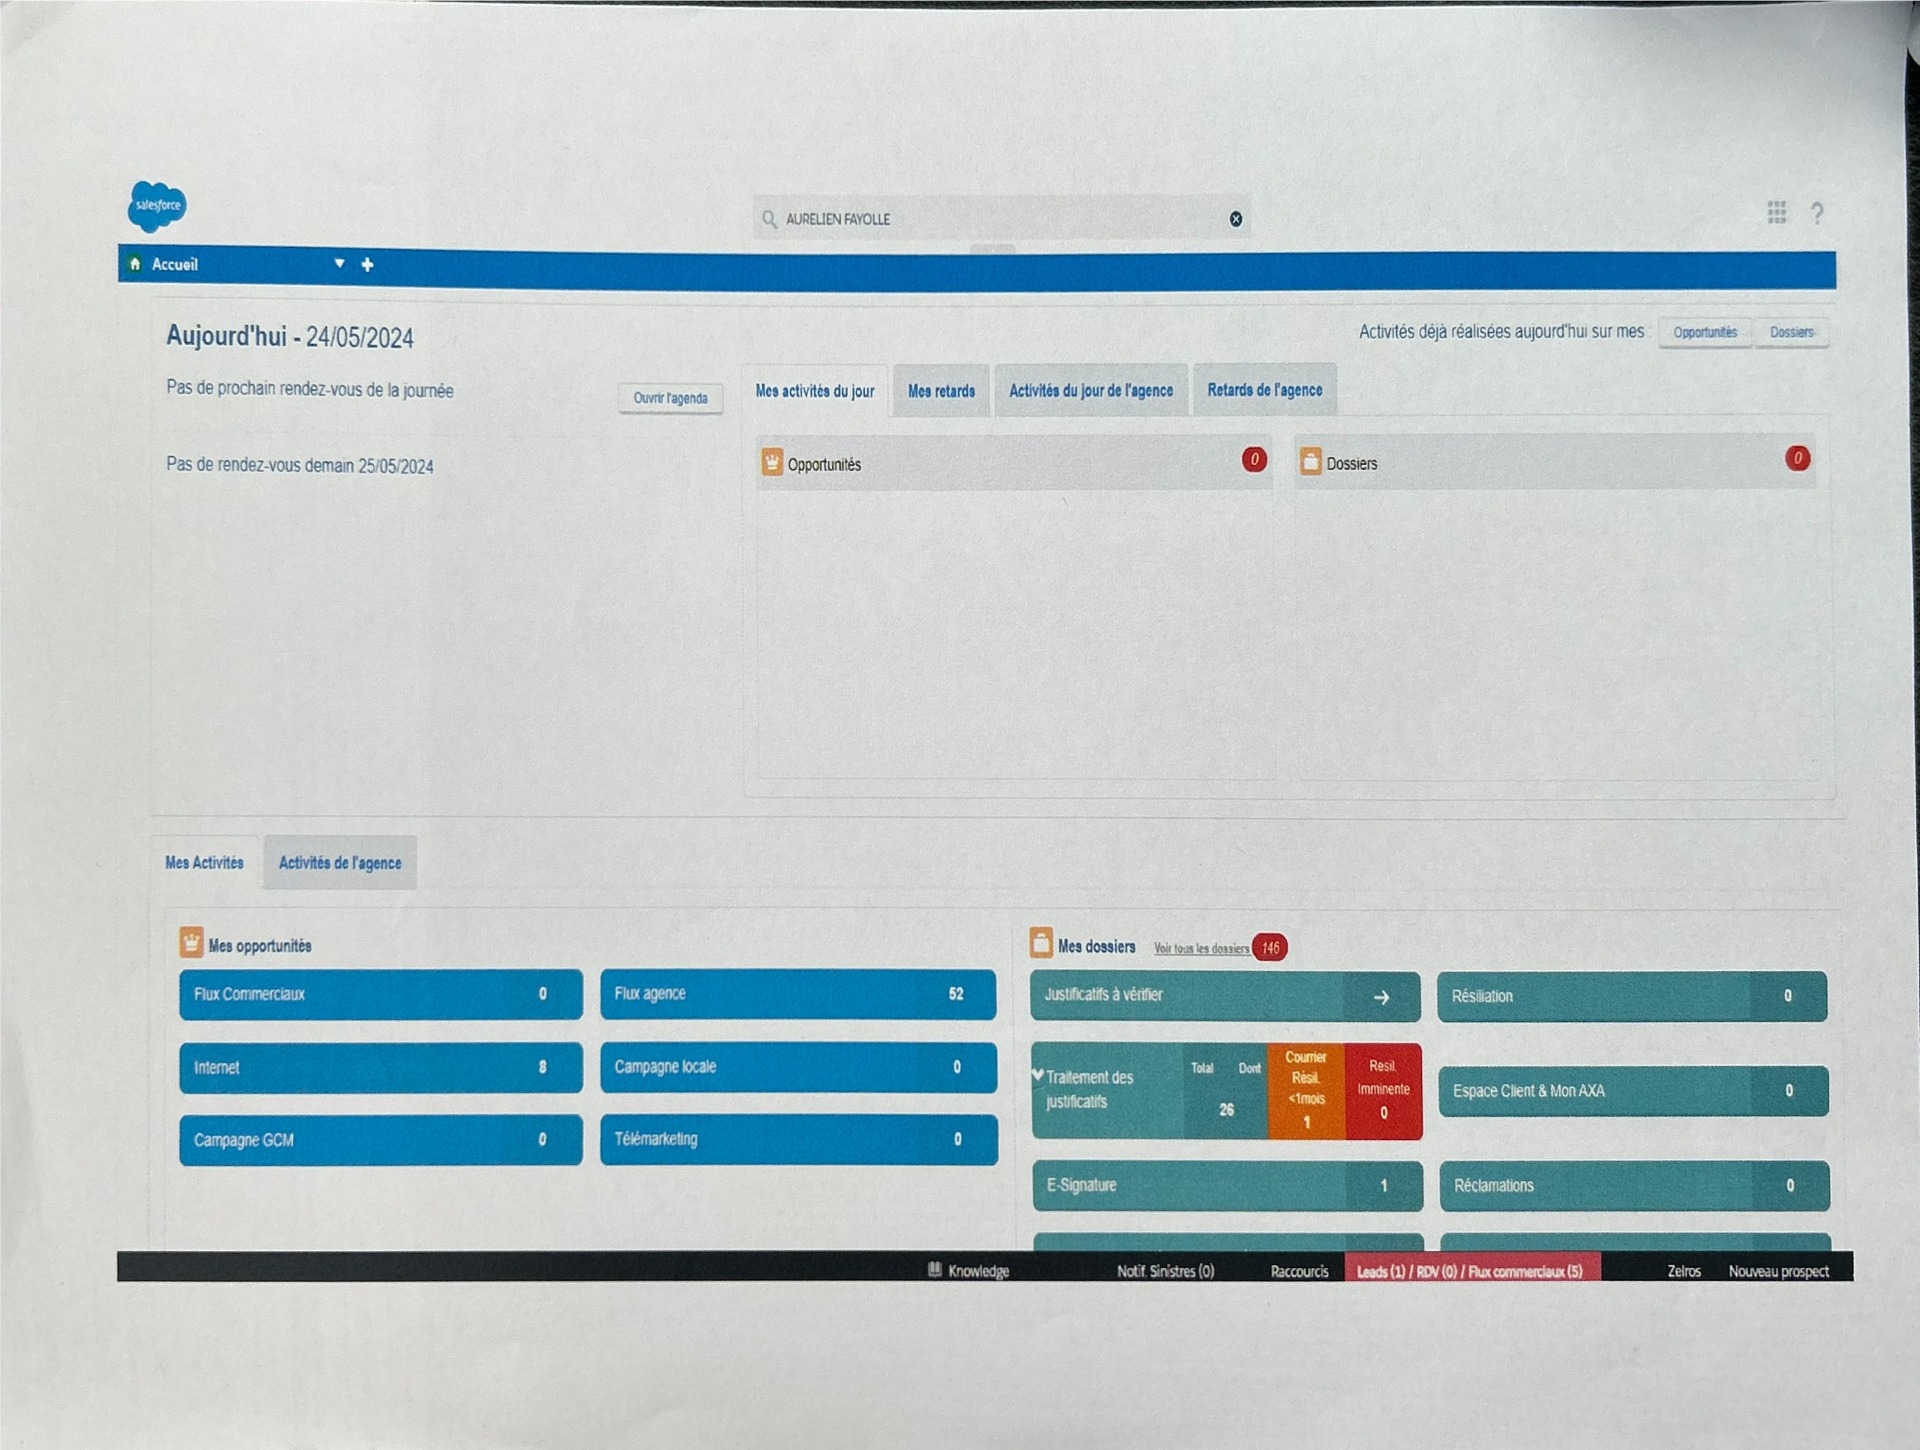Click the red Résil. Imminente tile

point(1383,1091)
